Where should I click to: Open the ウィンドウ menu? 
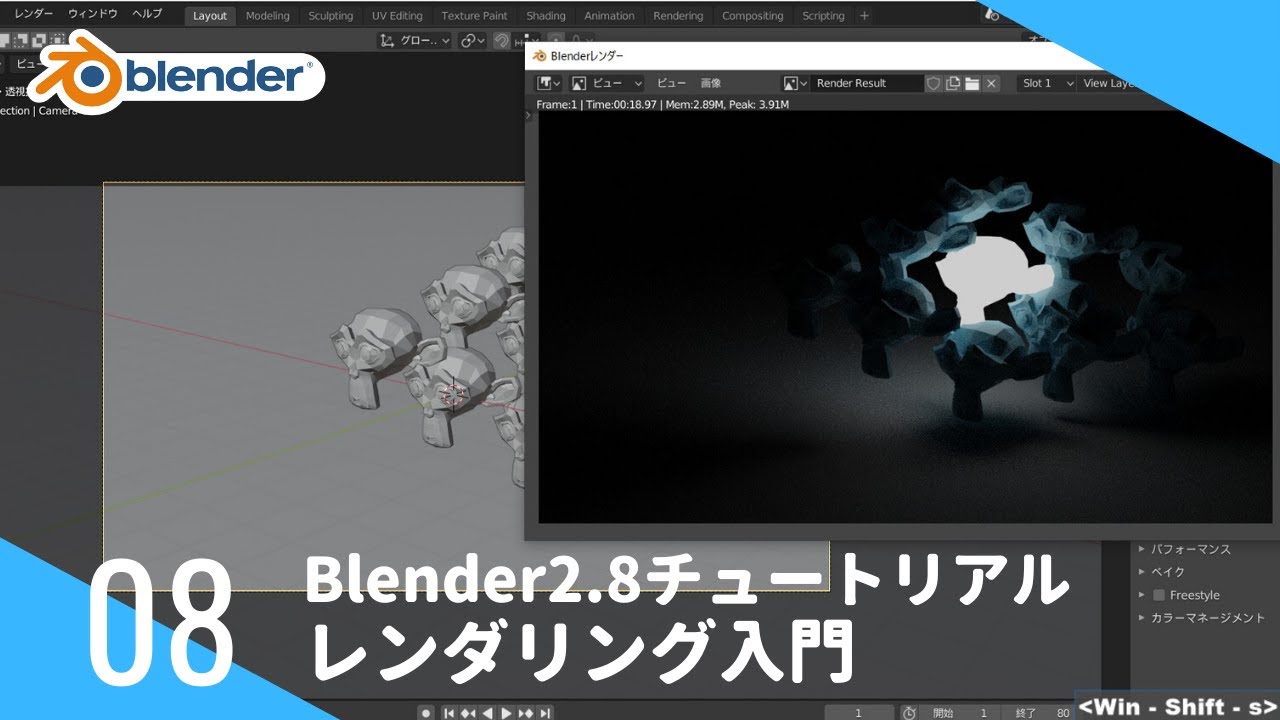tap(92, 14)
